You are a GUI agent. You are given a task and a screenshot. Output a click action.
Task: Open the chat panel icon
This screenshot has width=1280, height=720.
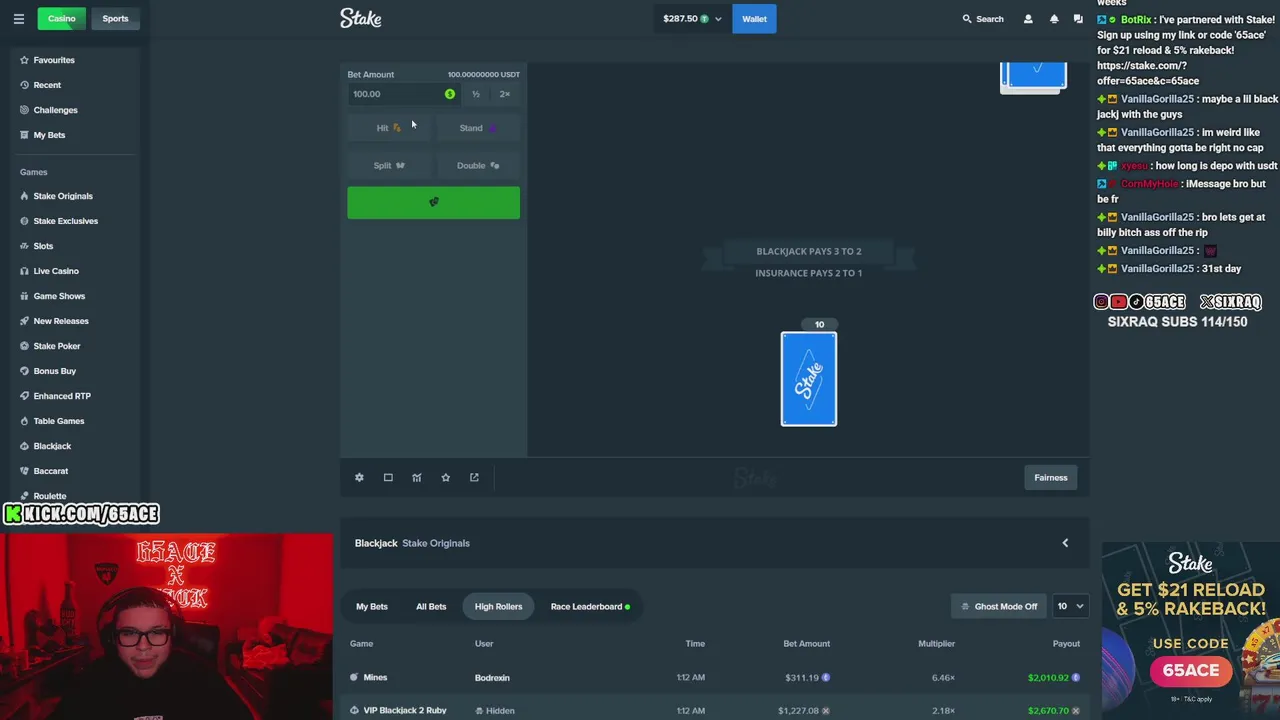click(x=1078, y=19)
